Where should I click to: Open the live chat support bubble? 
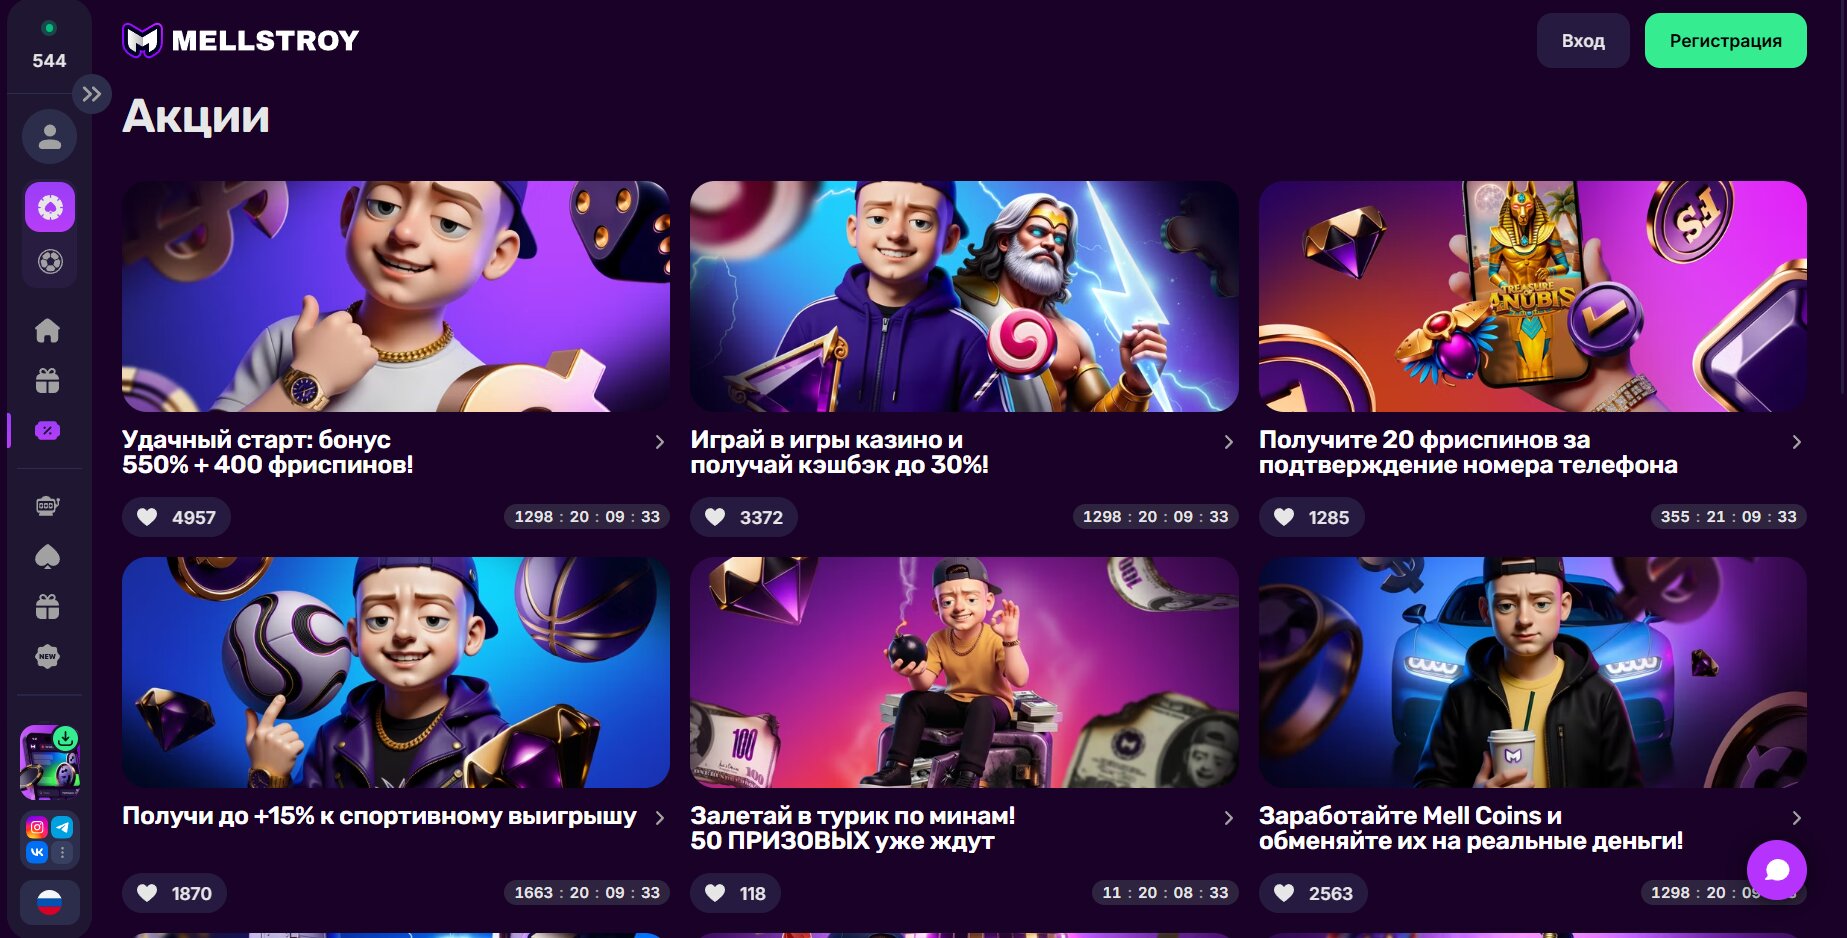tap(1776, 870)
